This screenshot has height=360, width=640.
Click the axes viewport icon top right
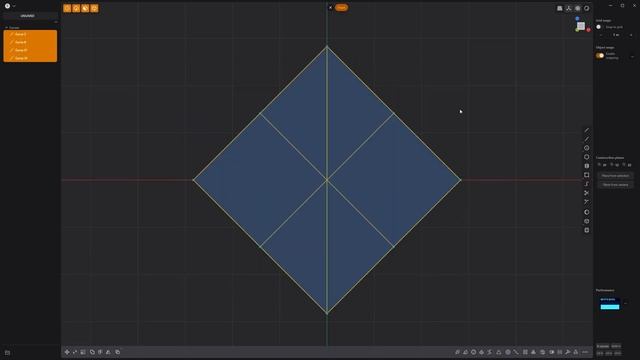coord(569,8)
